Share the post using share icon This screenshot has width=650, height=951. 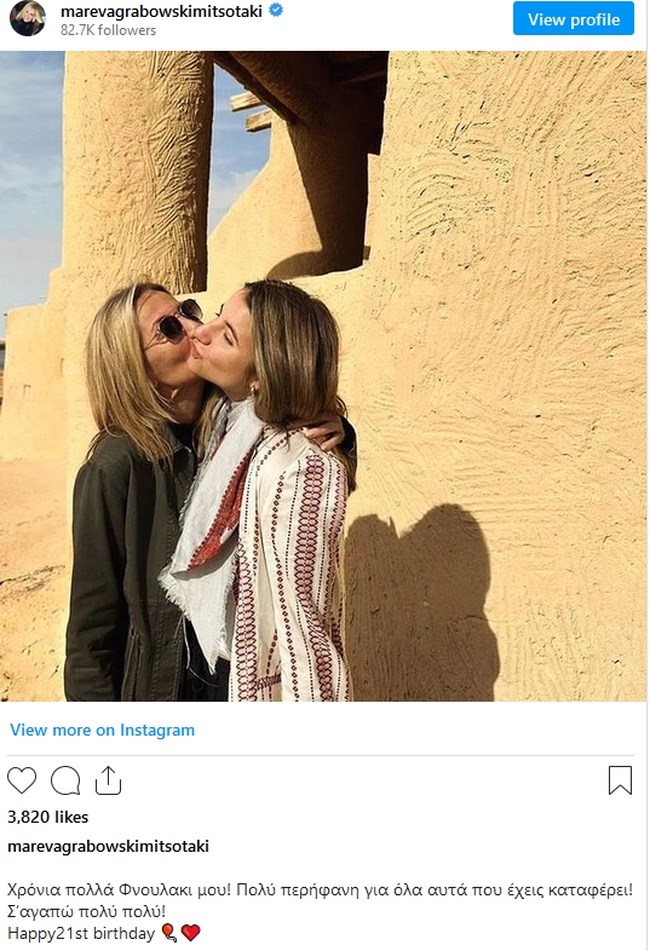point(109,780)
